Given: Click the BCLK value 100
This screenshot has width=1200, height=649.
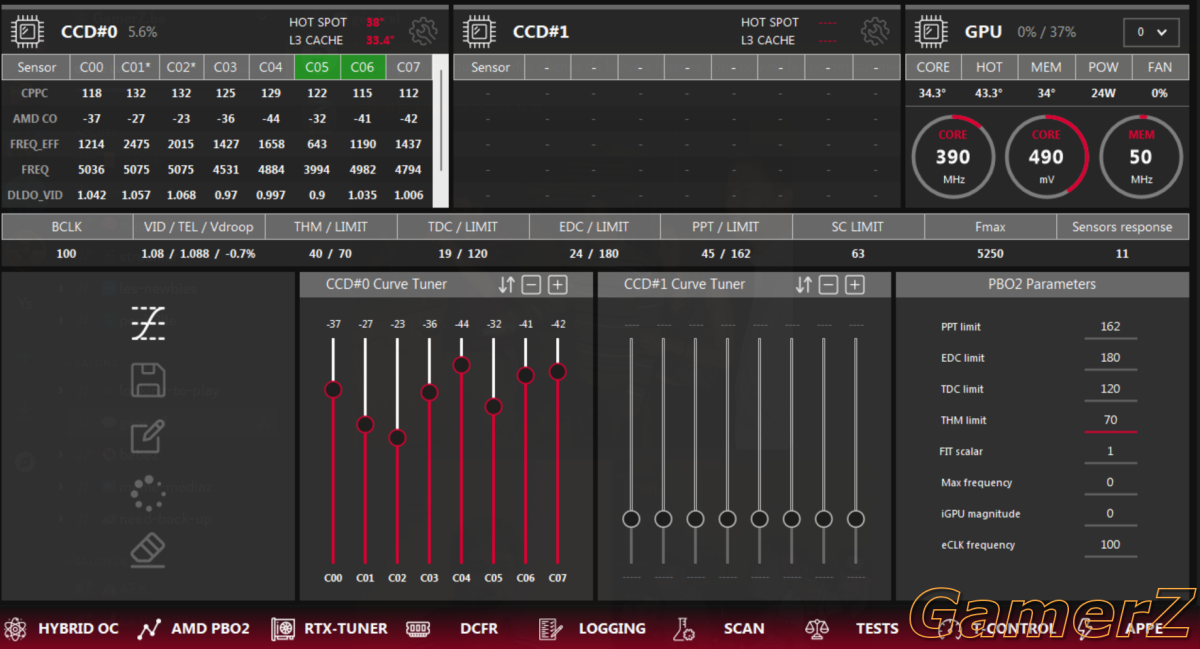Looking at the screenshot, I should [x=66, y=254].
